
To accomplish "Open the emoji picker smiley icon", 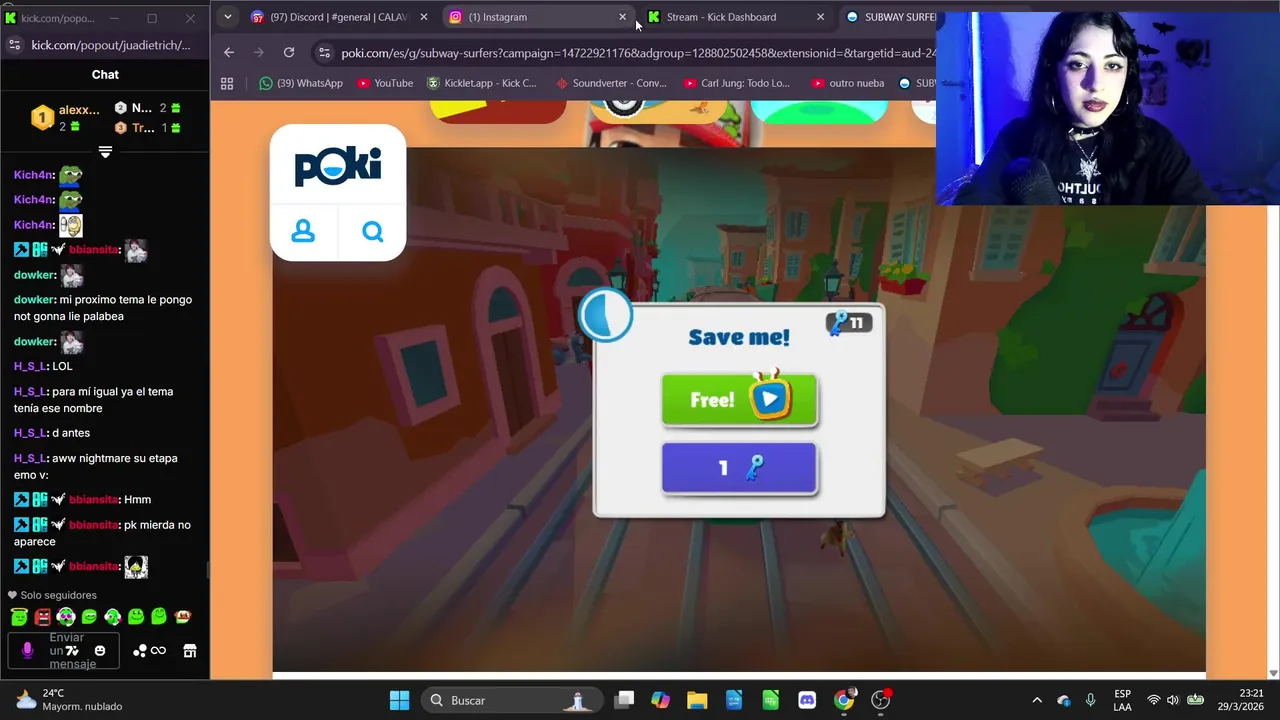I will pos(100,651).
